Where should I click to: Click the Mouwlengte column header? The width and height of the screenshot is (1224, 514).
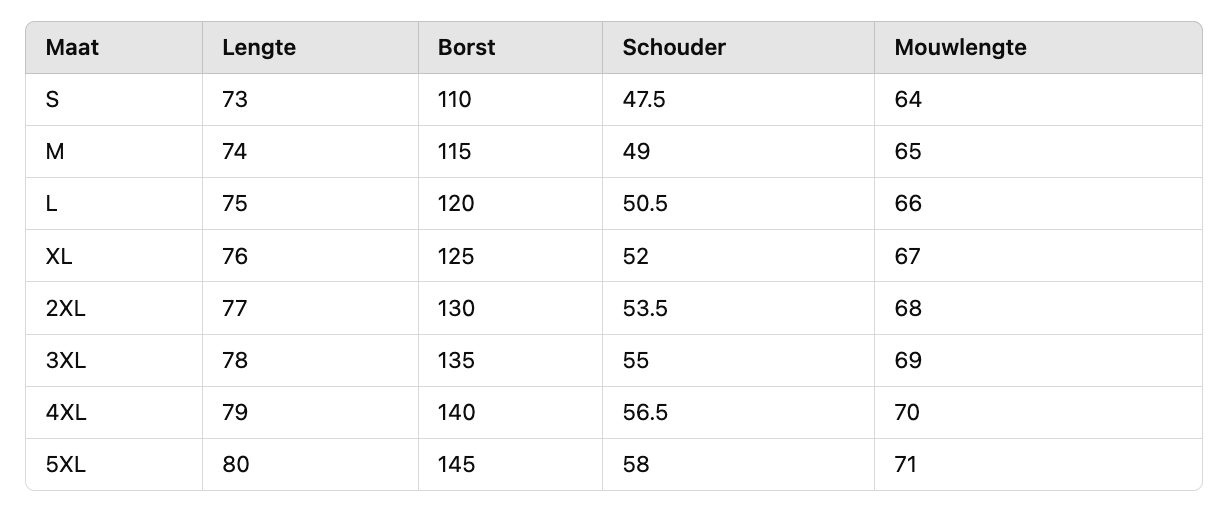[x=961, y=47]
